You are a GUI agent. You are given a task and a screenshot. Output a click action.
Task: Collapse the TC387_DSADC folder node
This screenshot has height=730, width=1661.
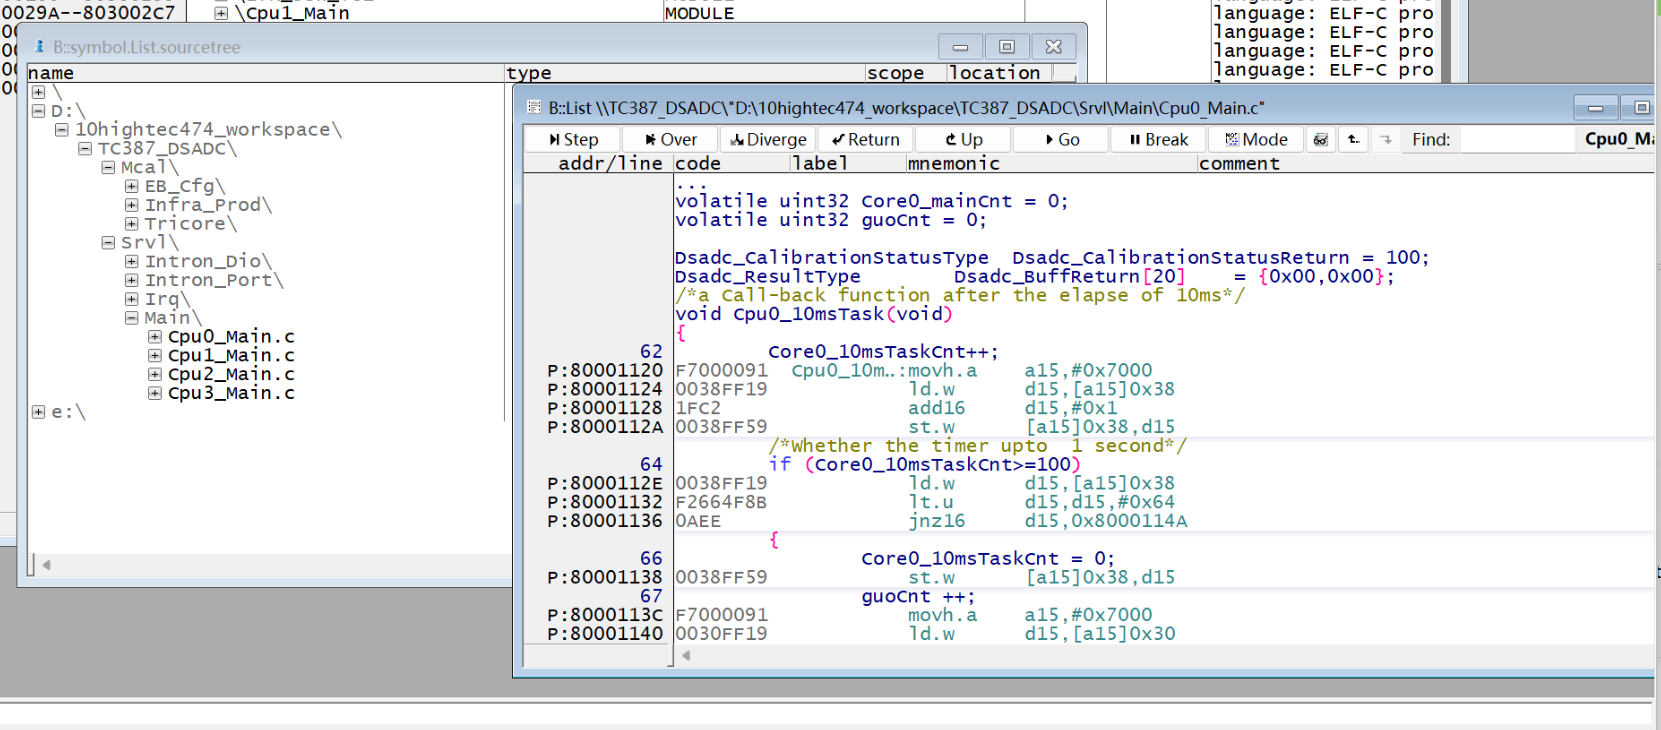click(x=85, y=149)
